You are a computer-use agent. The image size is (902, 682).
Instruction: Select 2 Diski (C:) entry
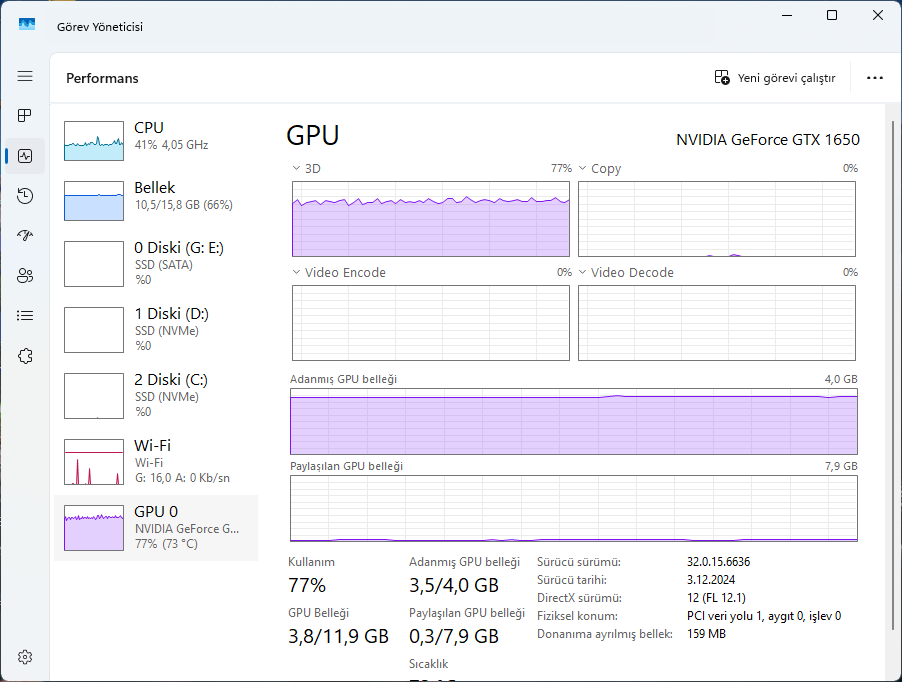click(x=155, y=395)
